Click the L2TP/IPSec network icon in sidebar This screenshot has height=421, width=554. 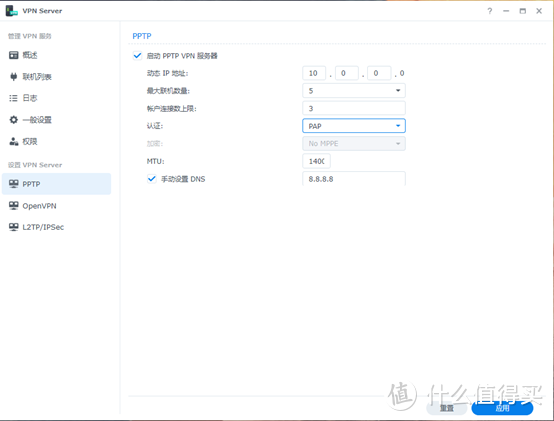tap(13, 227)
